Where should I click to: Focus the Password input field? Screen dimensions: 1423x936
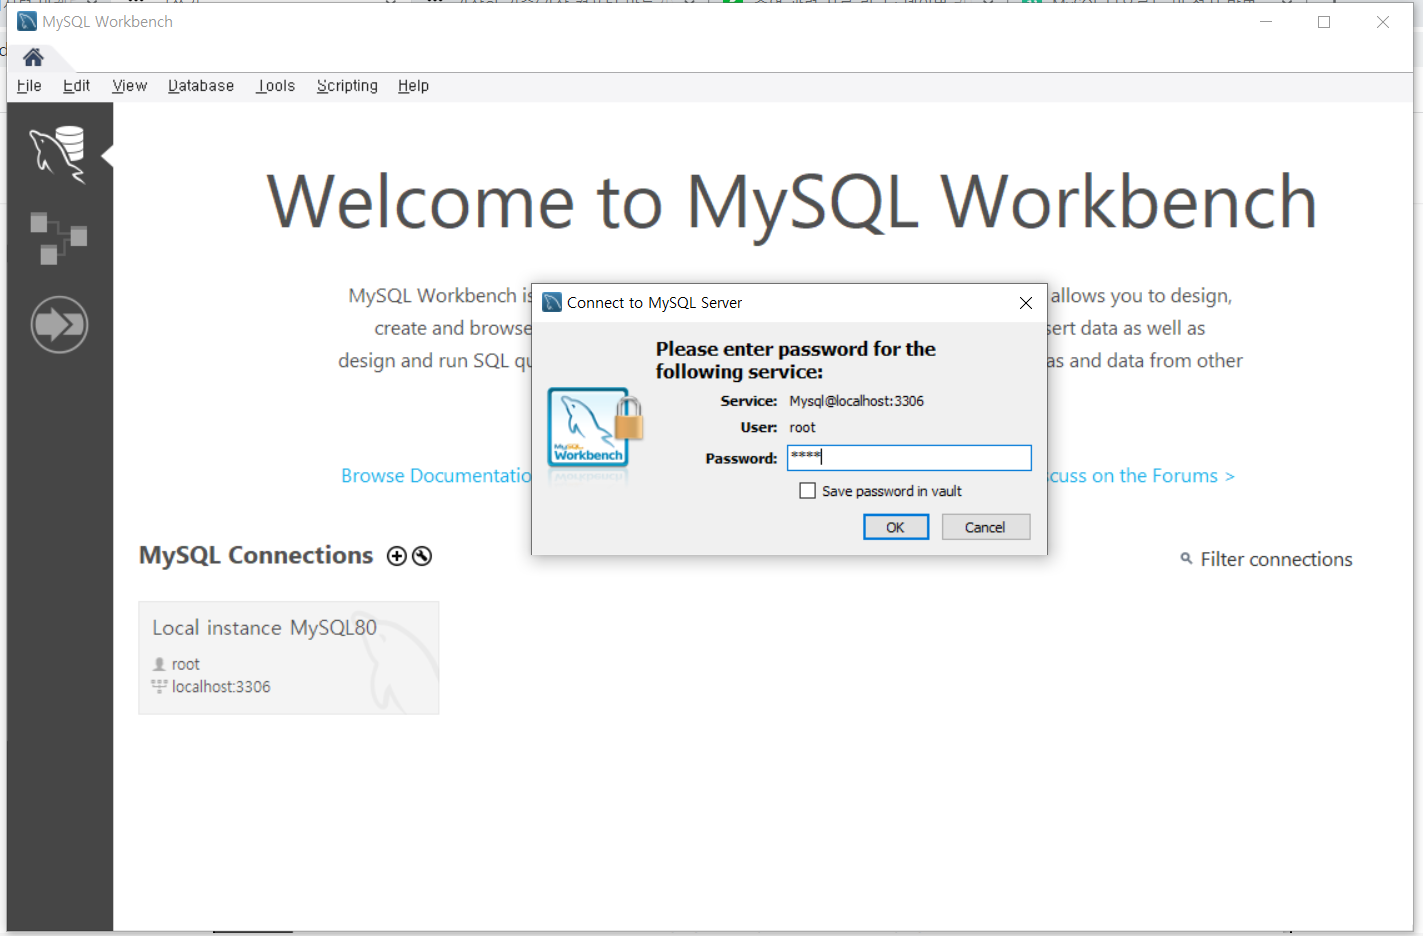tap(909, 458)
